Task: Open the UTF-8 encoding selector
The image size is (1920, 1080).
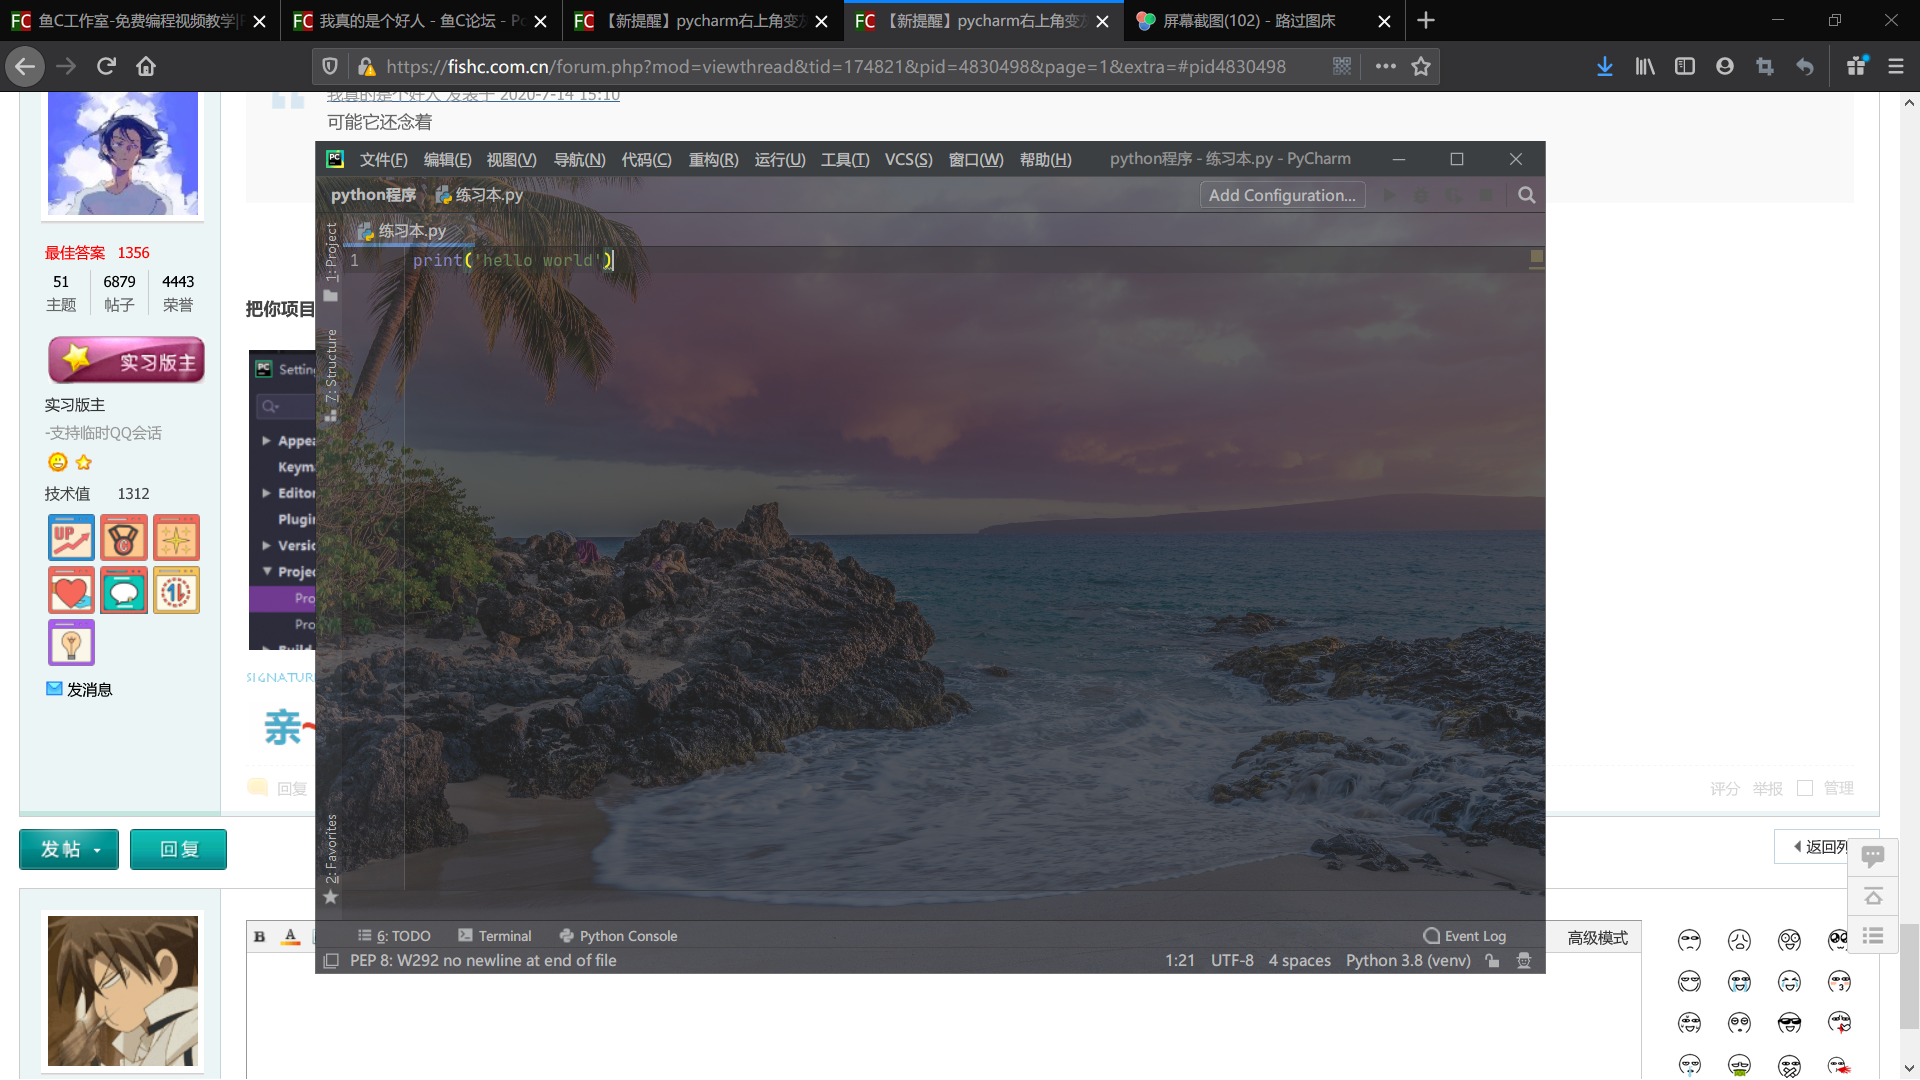Action: click(1232, 961)
